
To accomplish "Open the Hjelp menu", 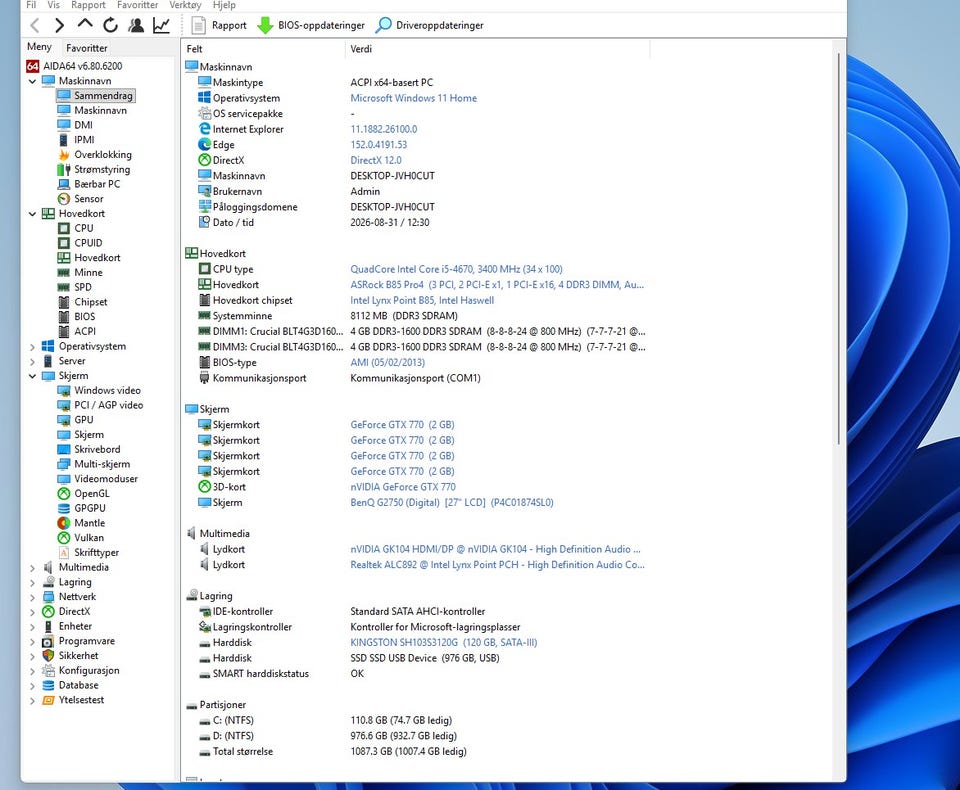I will (224, 5).
